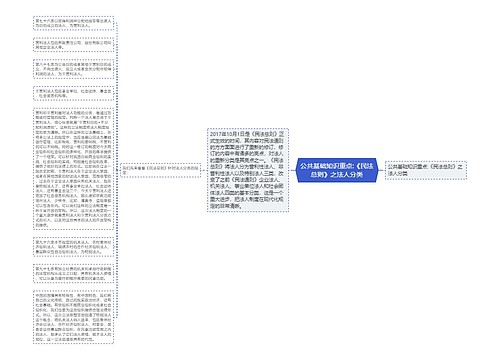
Task: Click the right-side dashed node 公共基础知识重点《民法总则》之法人分类
Action: [x=426, y=170]
